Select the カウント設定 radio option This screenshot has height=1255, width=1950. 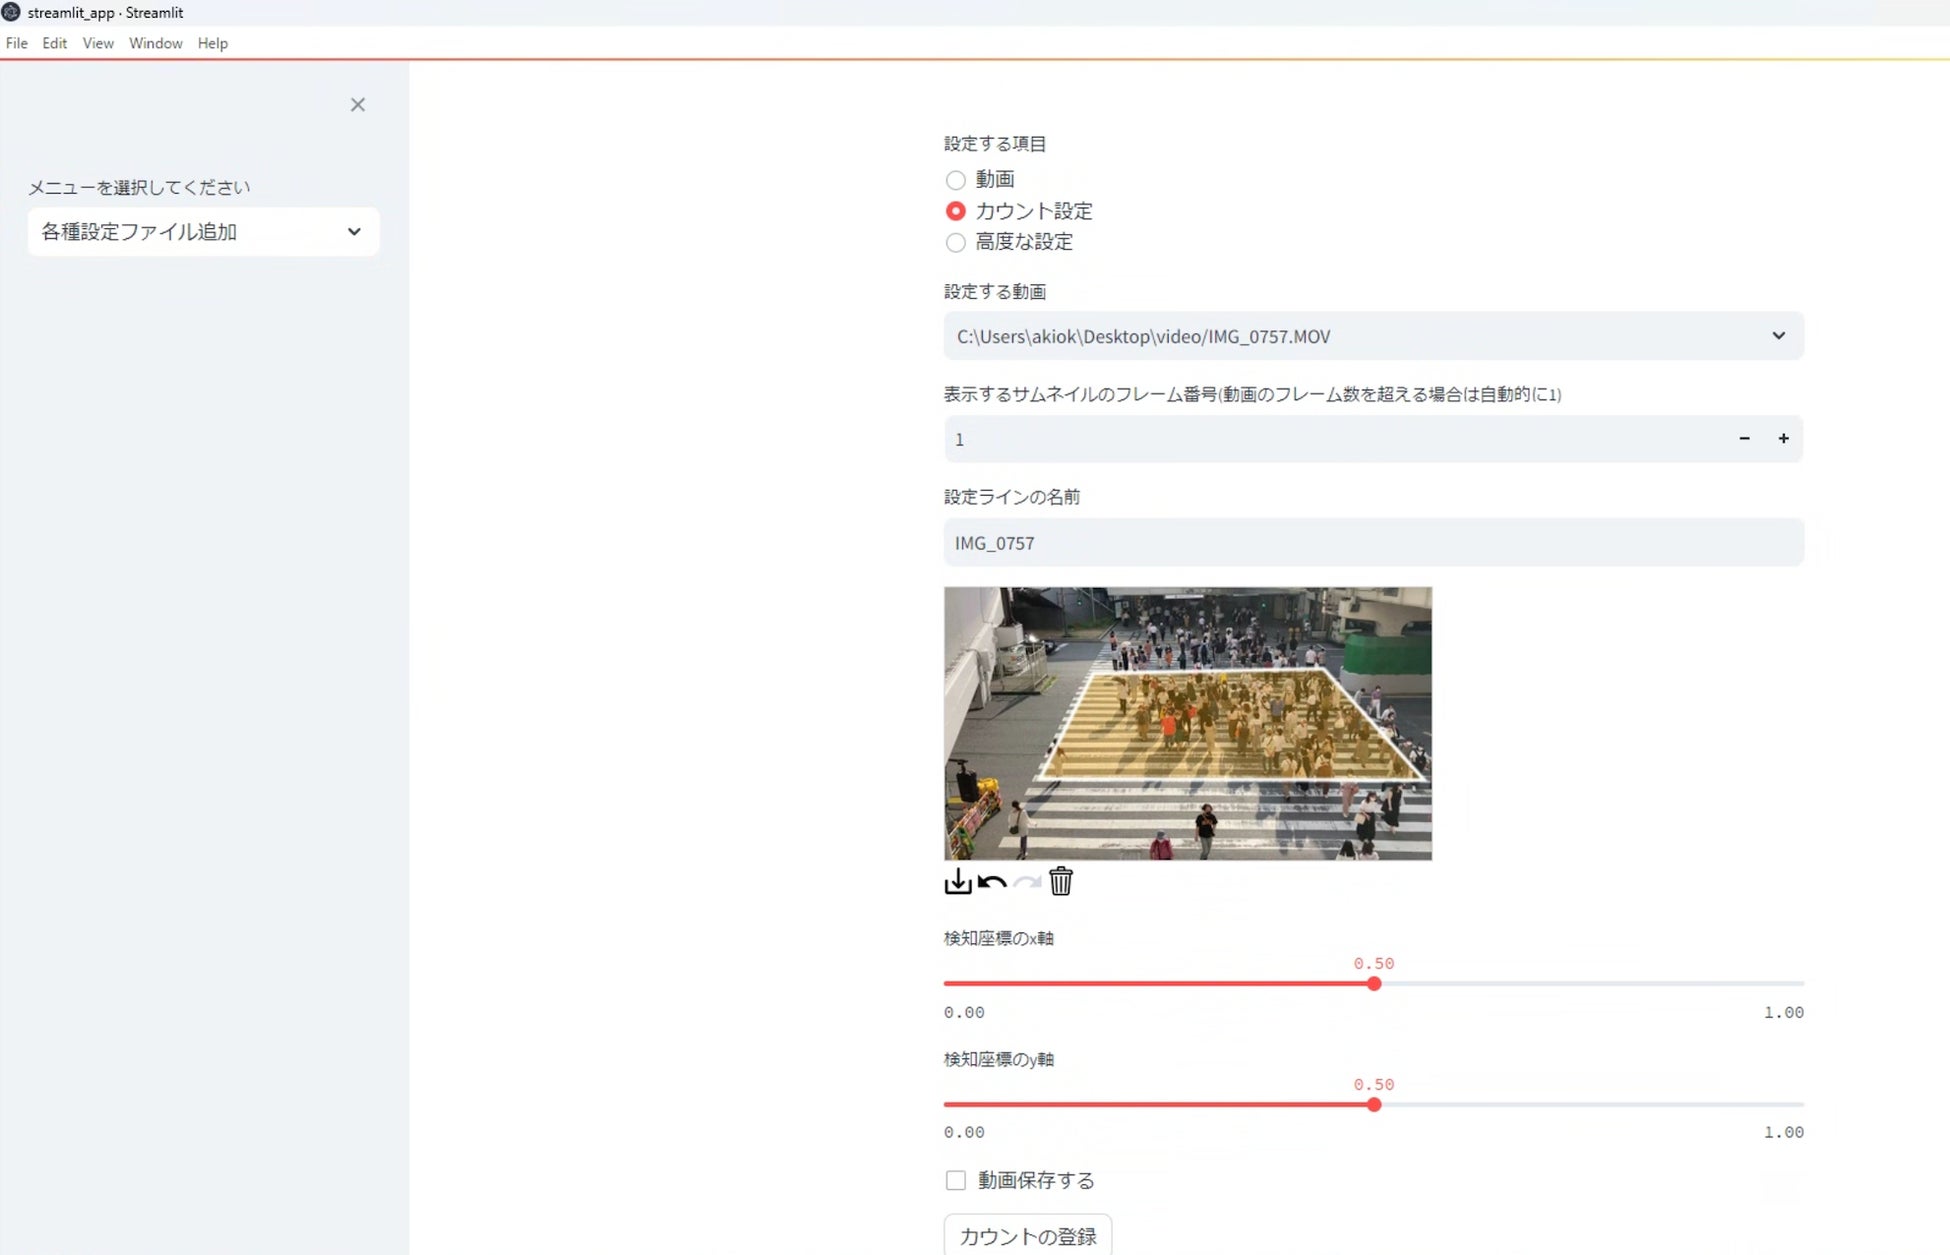tap(956, 211)
